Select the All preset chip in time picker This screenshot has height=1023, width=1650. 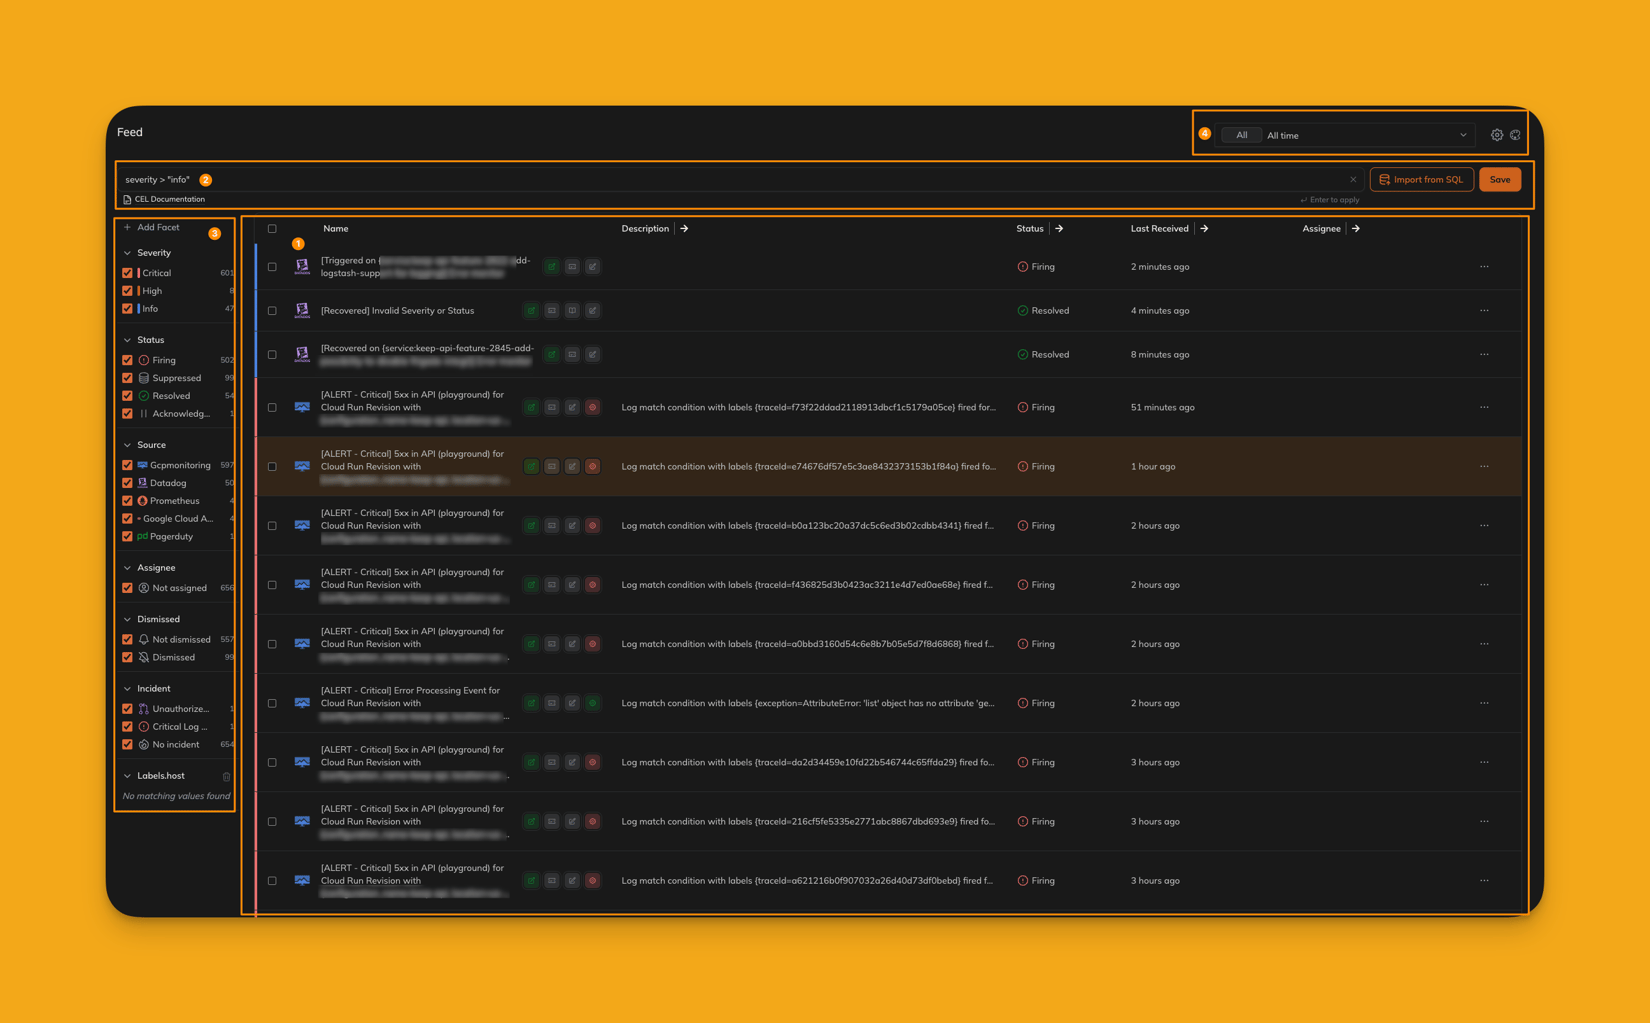[1241, 136]
